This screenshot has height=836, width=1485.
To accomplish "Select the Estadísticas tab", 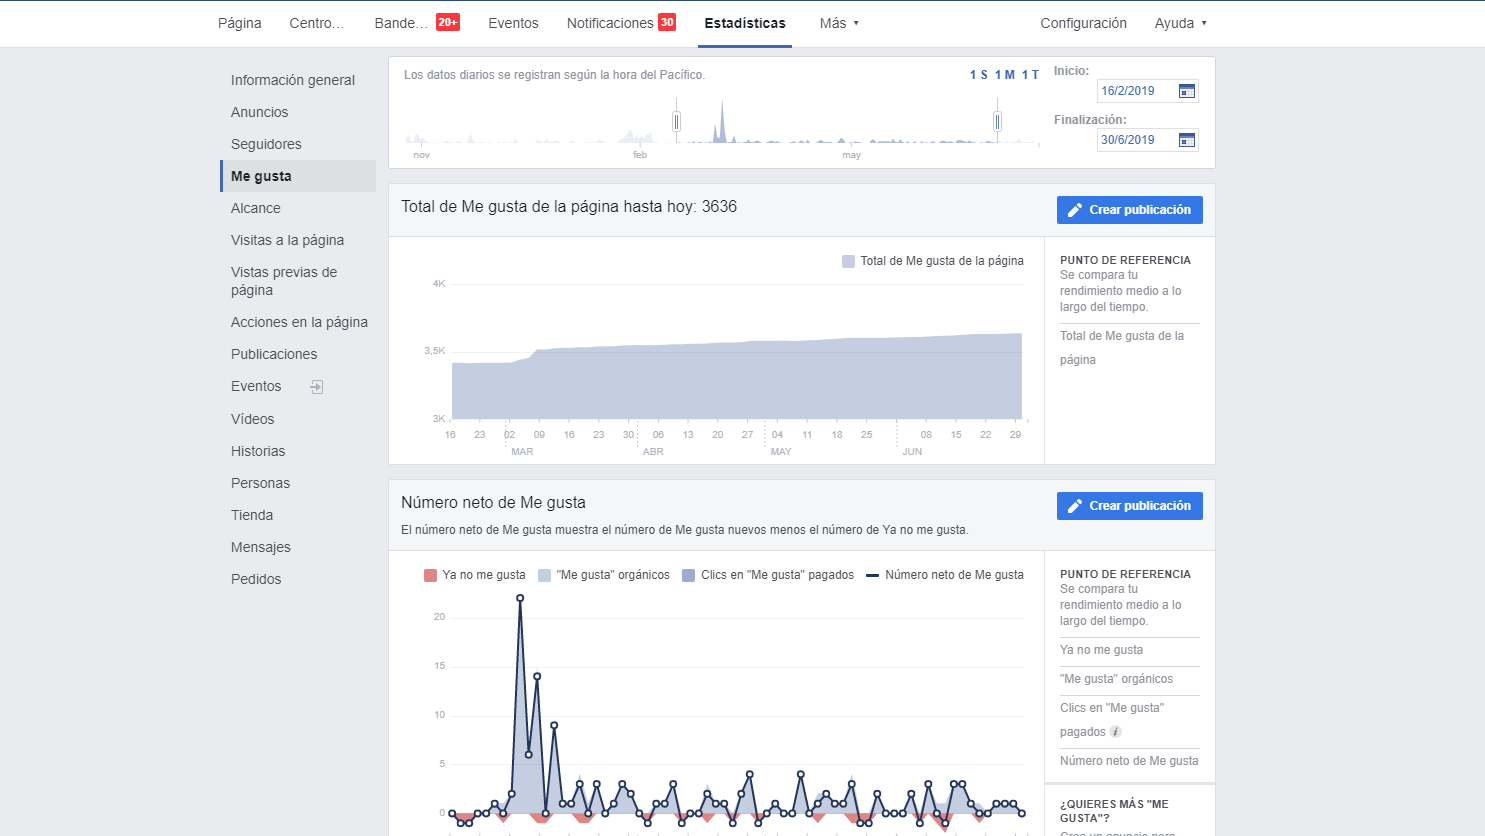I will click(x=745, y=23).
